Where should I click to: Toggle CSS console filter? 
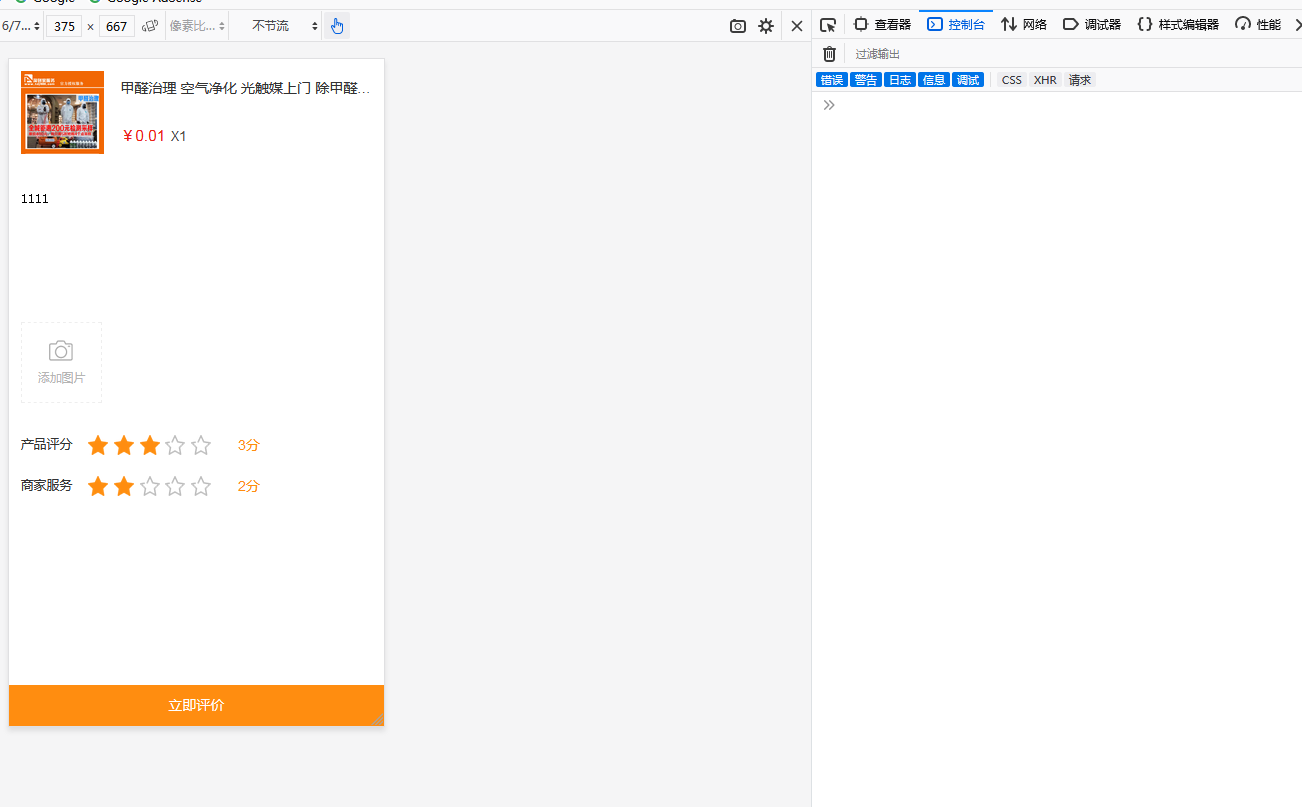point(1012,80)
